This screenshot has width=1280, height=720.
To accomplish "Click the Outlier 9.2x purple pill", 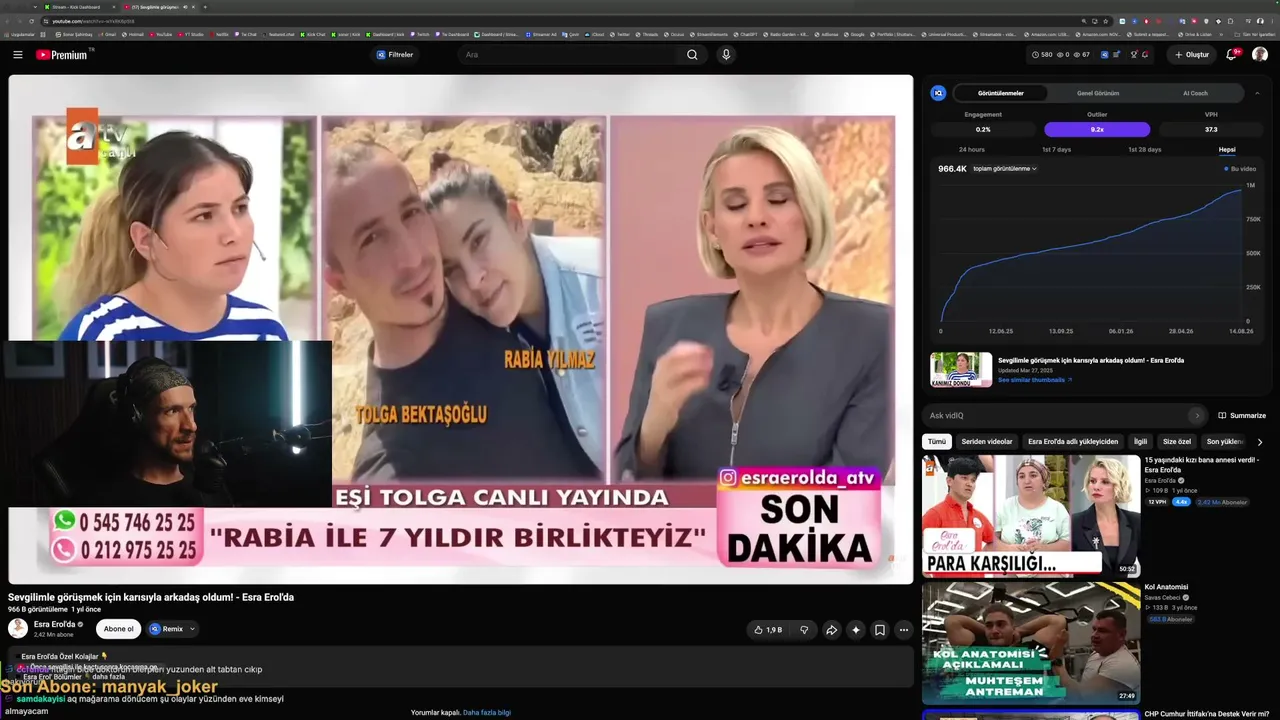I will pos(1097,129).
